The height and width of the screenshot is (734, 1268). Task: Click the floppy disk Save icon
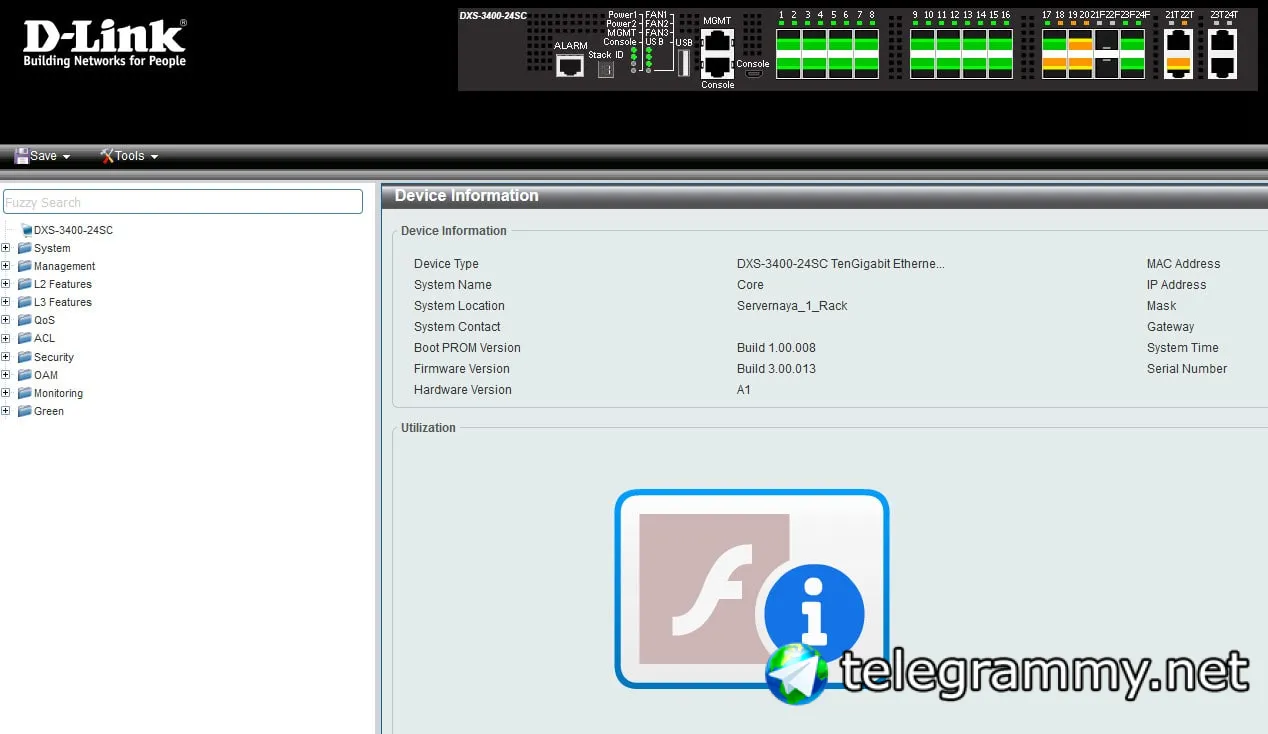[21, 155]
